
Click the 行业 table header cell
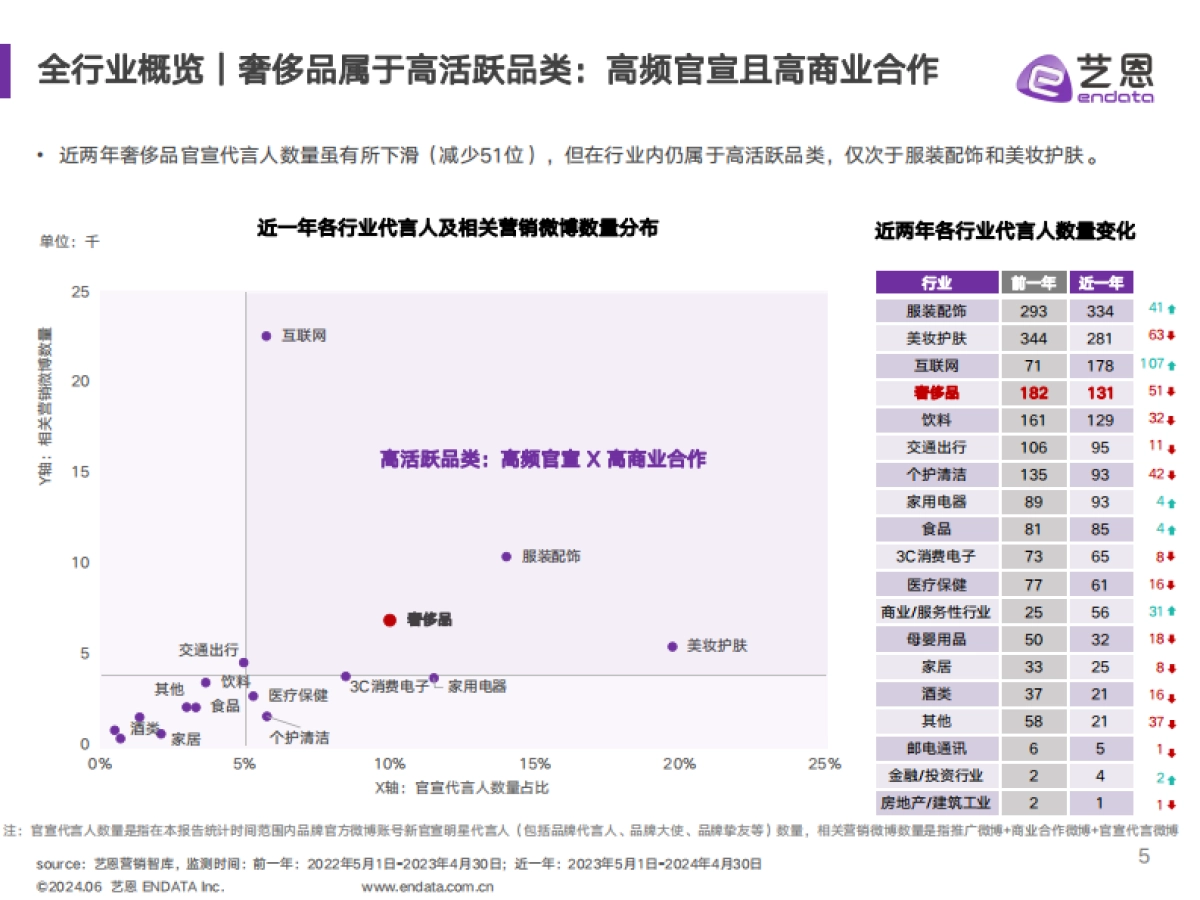937,283
